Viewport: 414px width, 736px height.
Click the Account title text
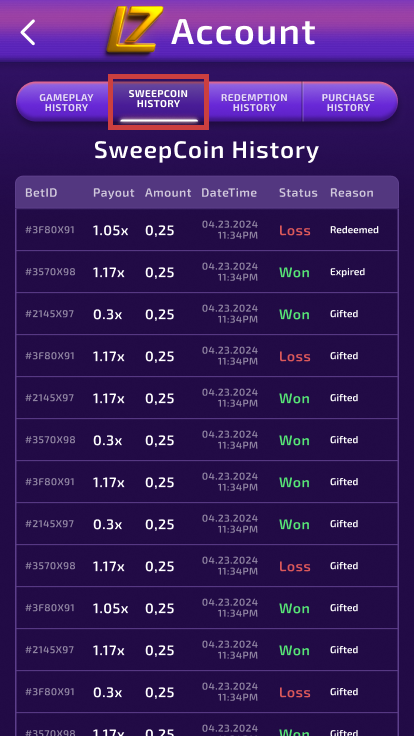pyautogui.click(x=243, y=32)
